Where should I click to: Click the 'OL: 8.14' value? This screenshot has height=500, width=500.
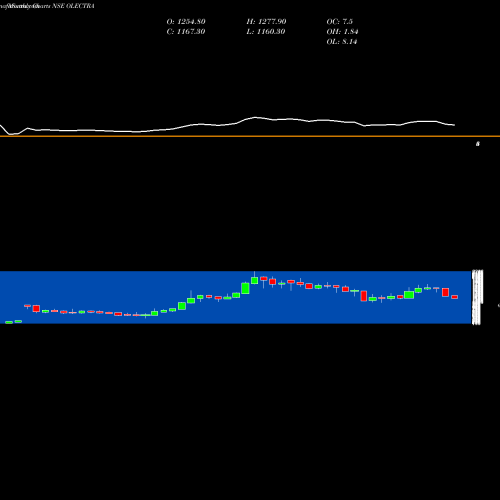(342, 42)
